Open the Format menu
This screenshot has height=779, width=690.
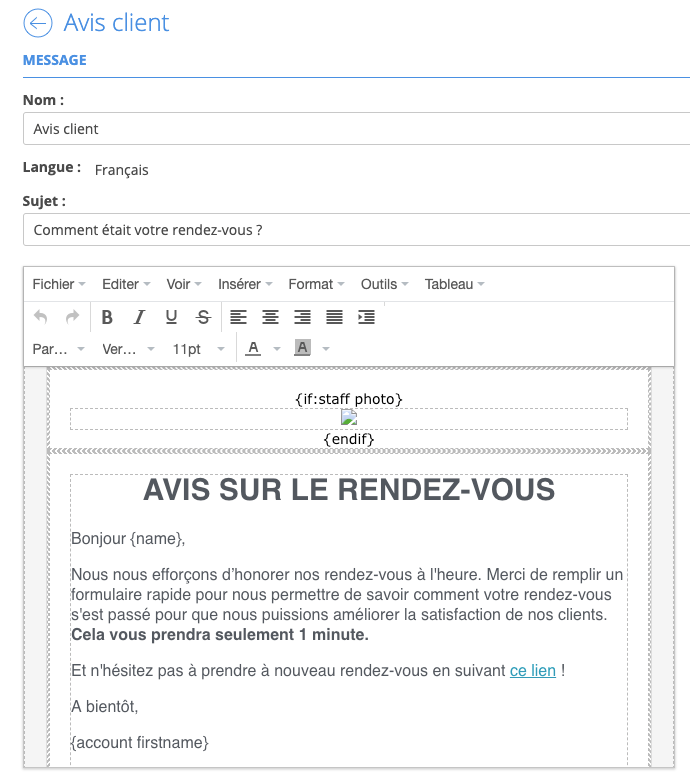(316, 284)
